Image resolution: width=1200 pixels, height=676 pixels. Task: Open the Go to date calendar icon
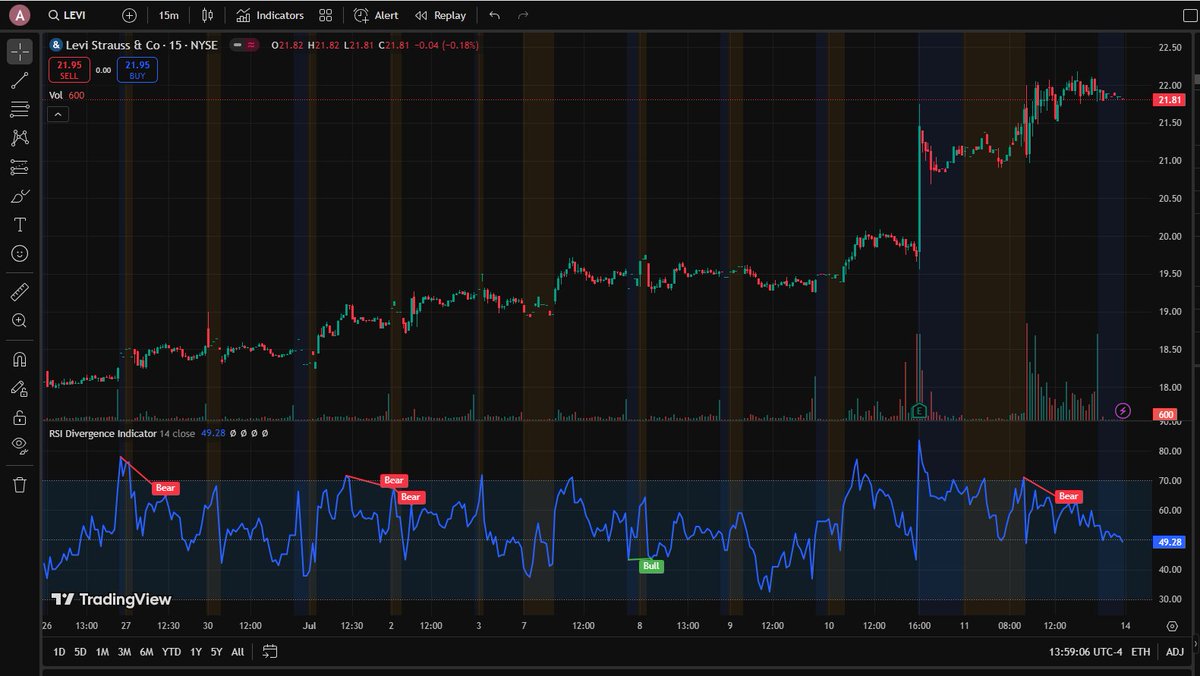tap(270, 652)
